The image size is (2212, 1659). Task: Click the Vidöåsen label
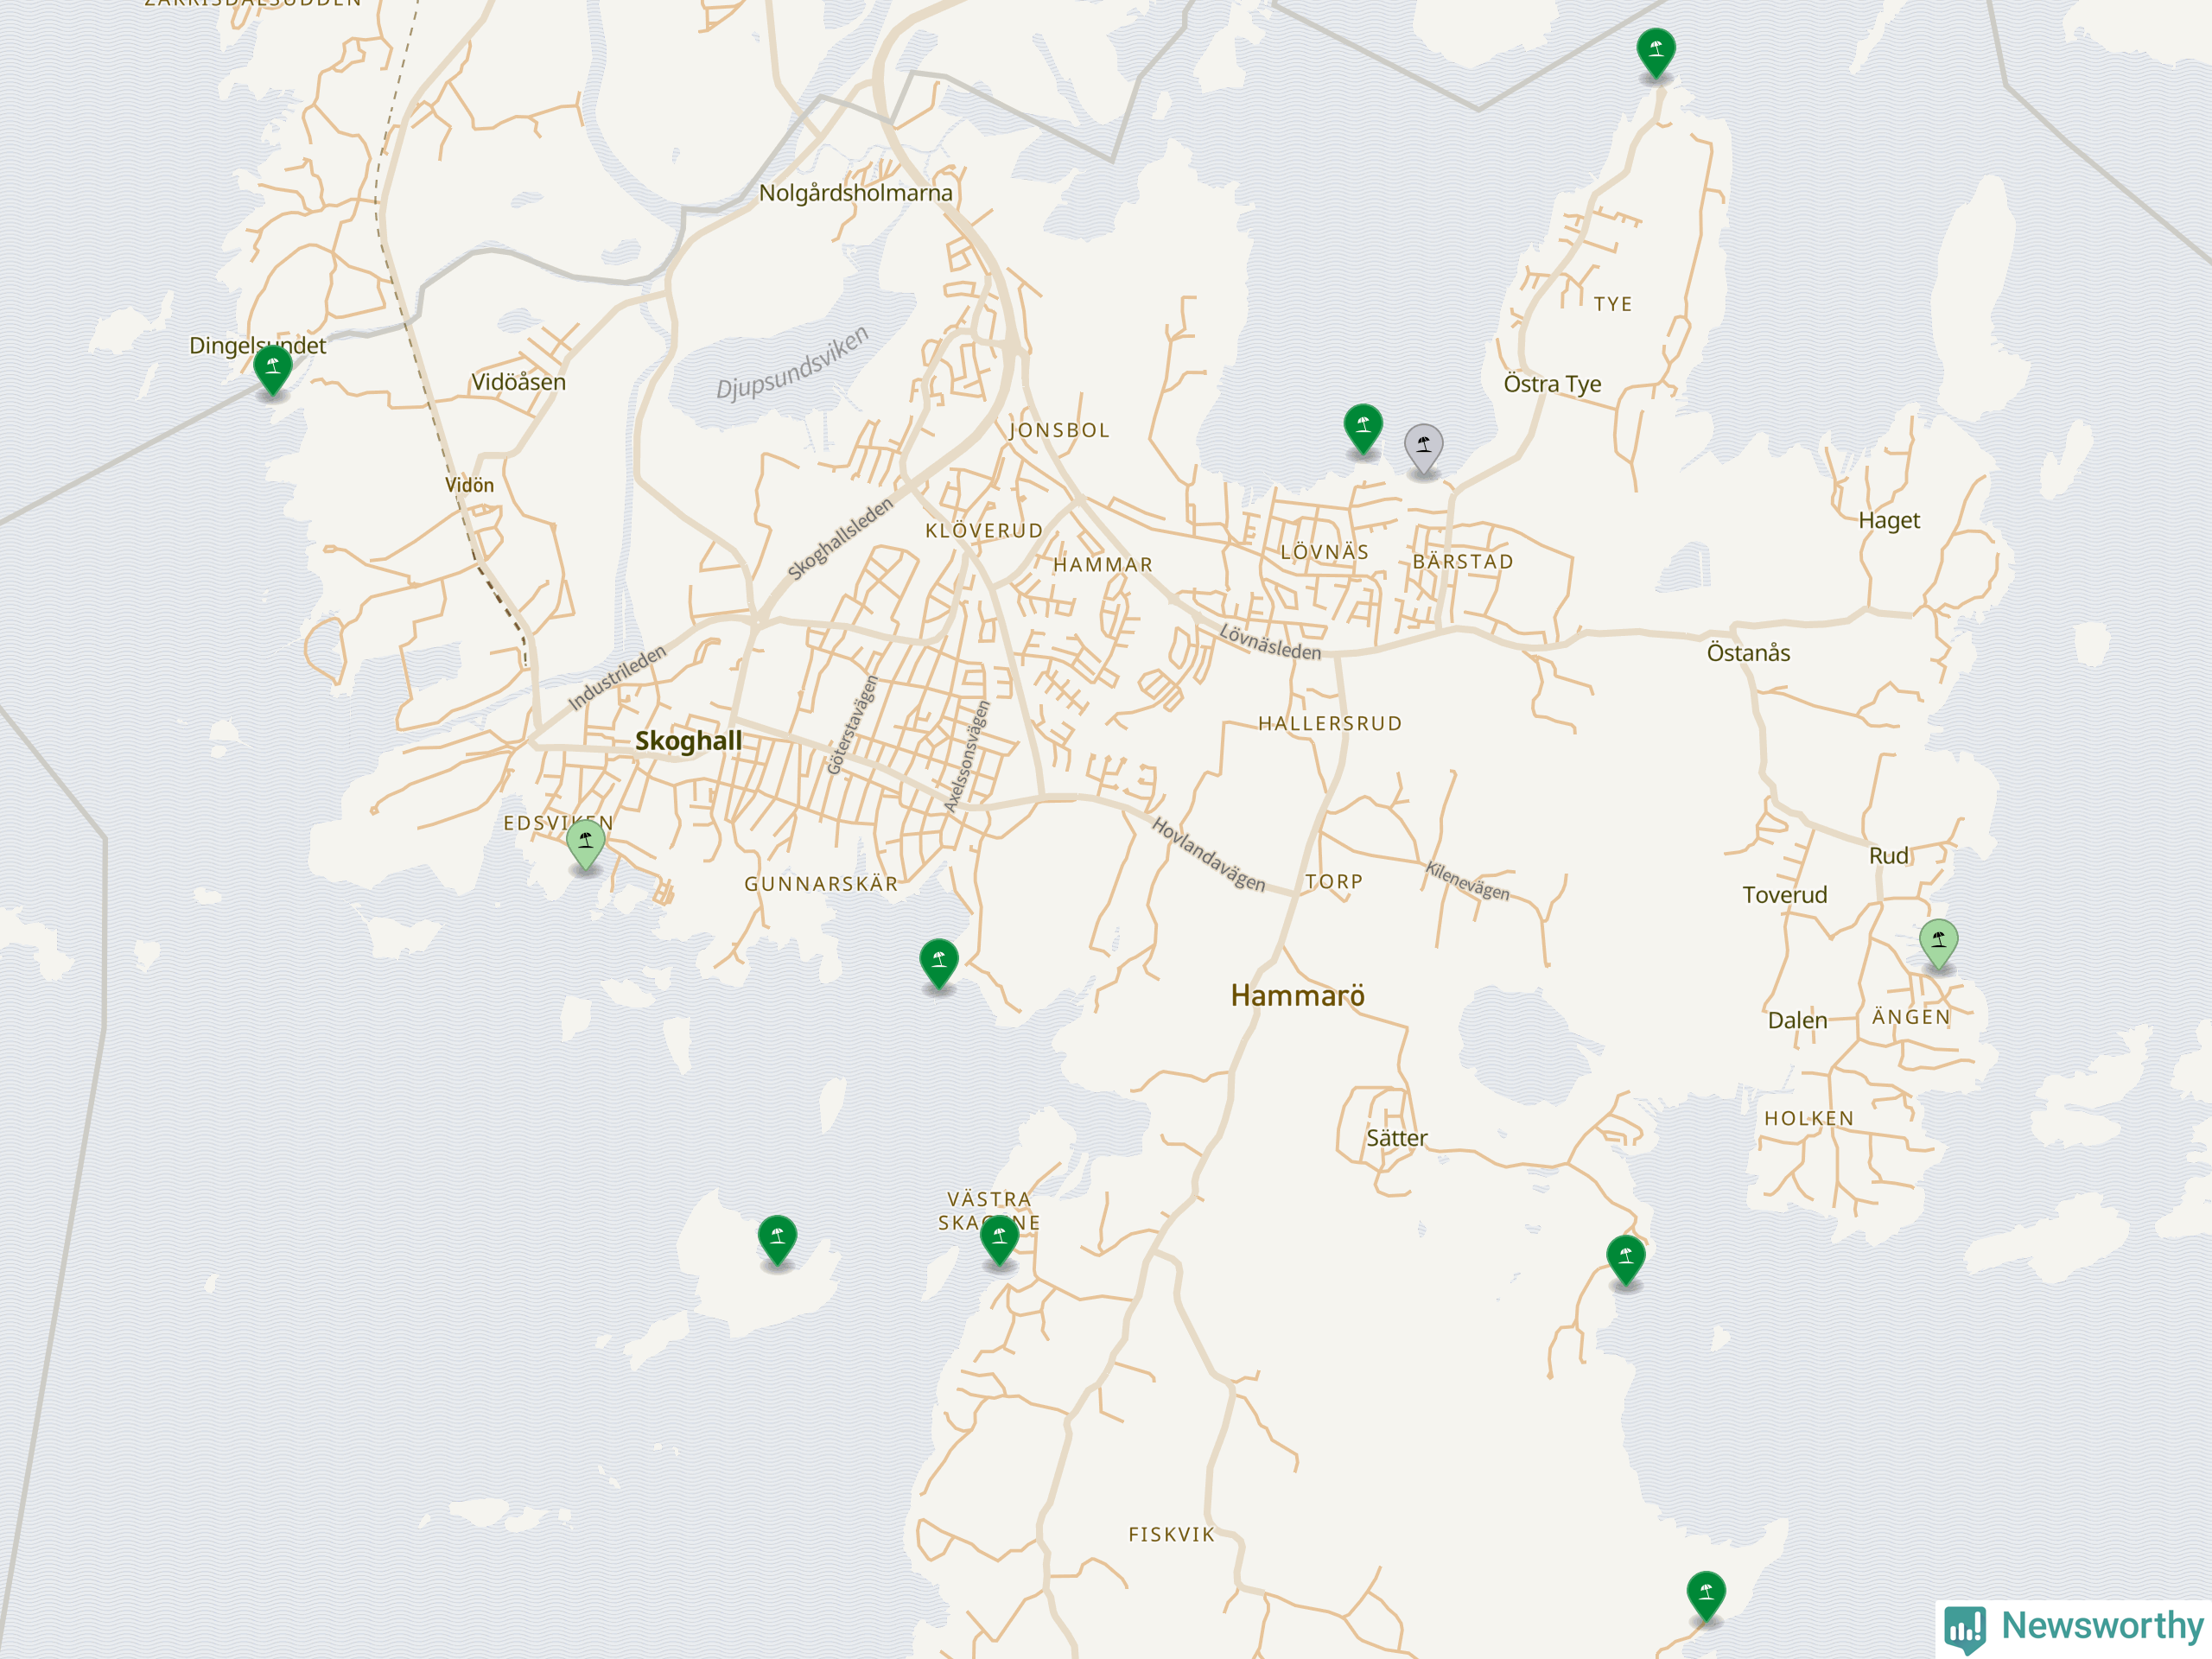point(518,382)
